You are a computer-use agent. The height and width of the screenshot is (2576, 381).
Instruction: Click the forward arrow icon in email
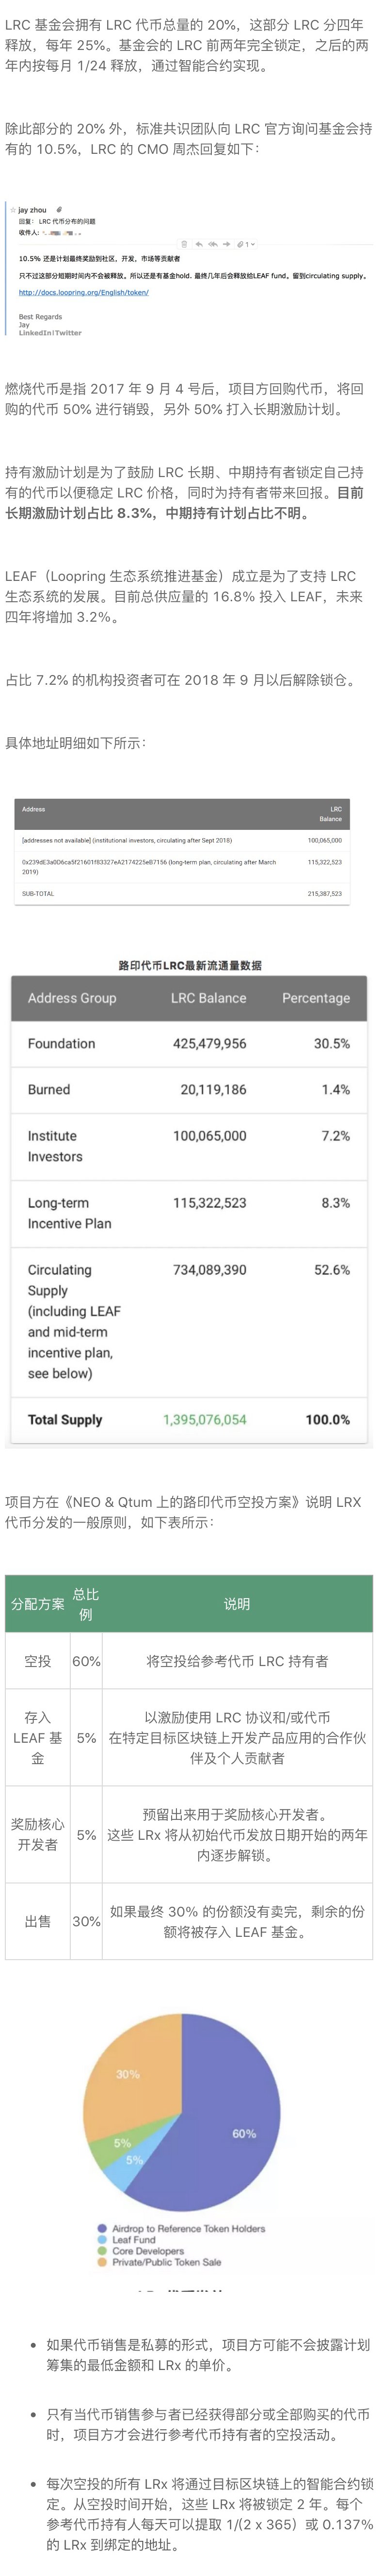click(227, 243)
